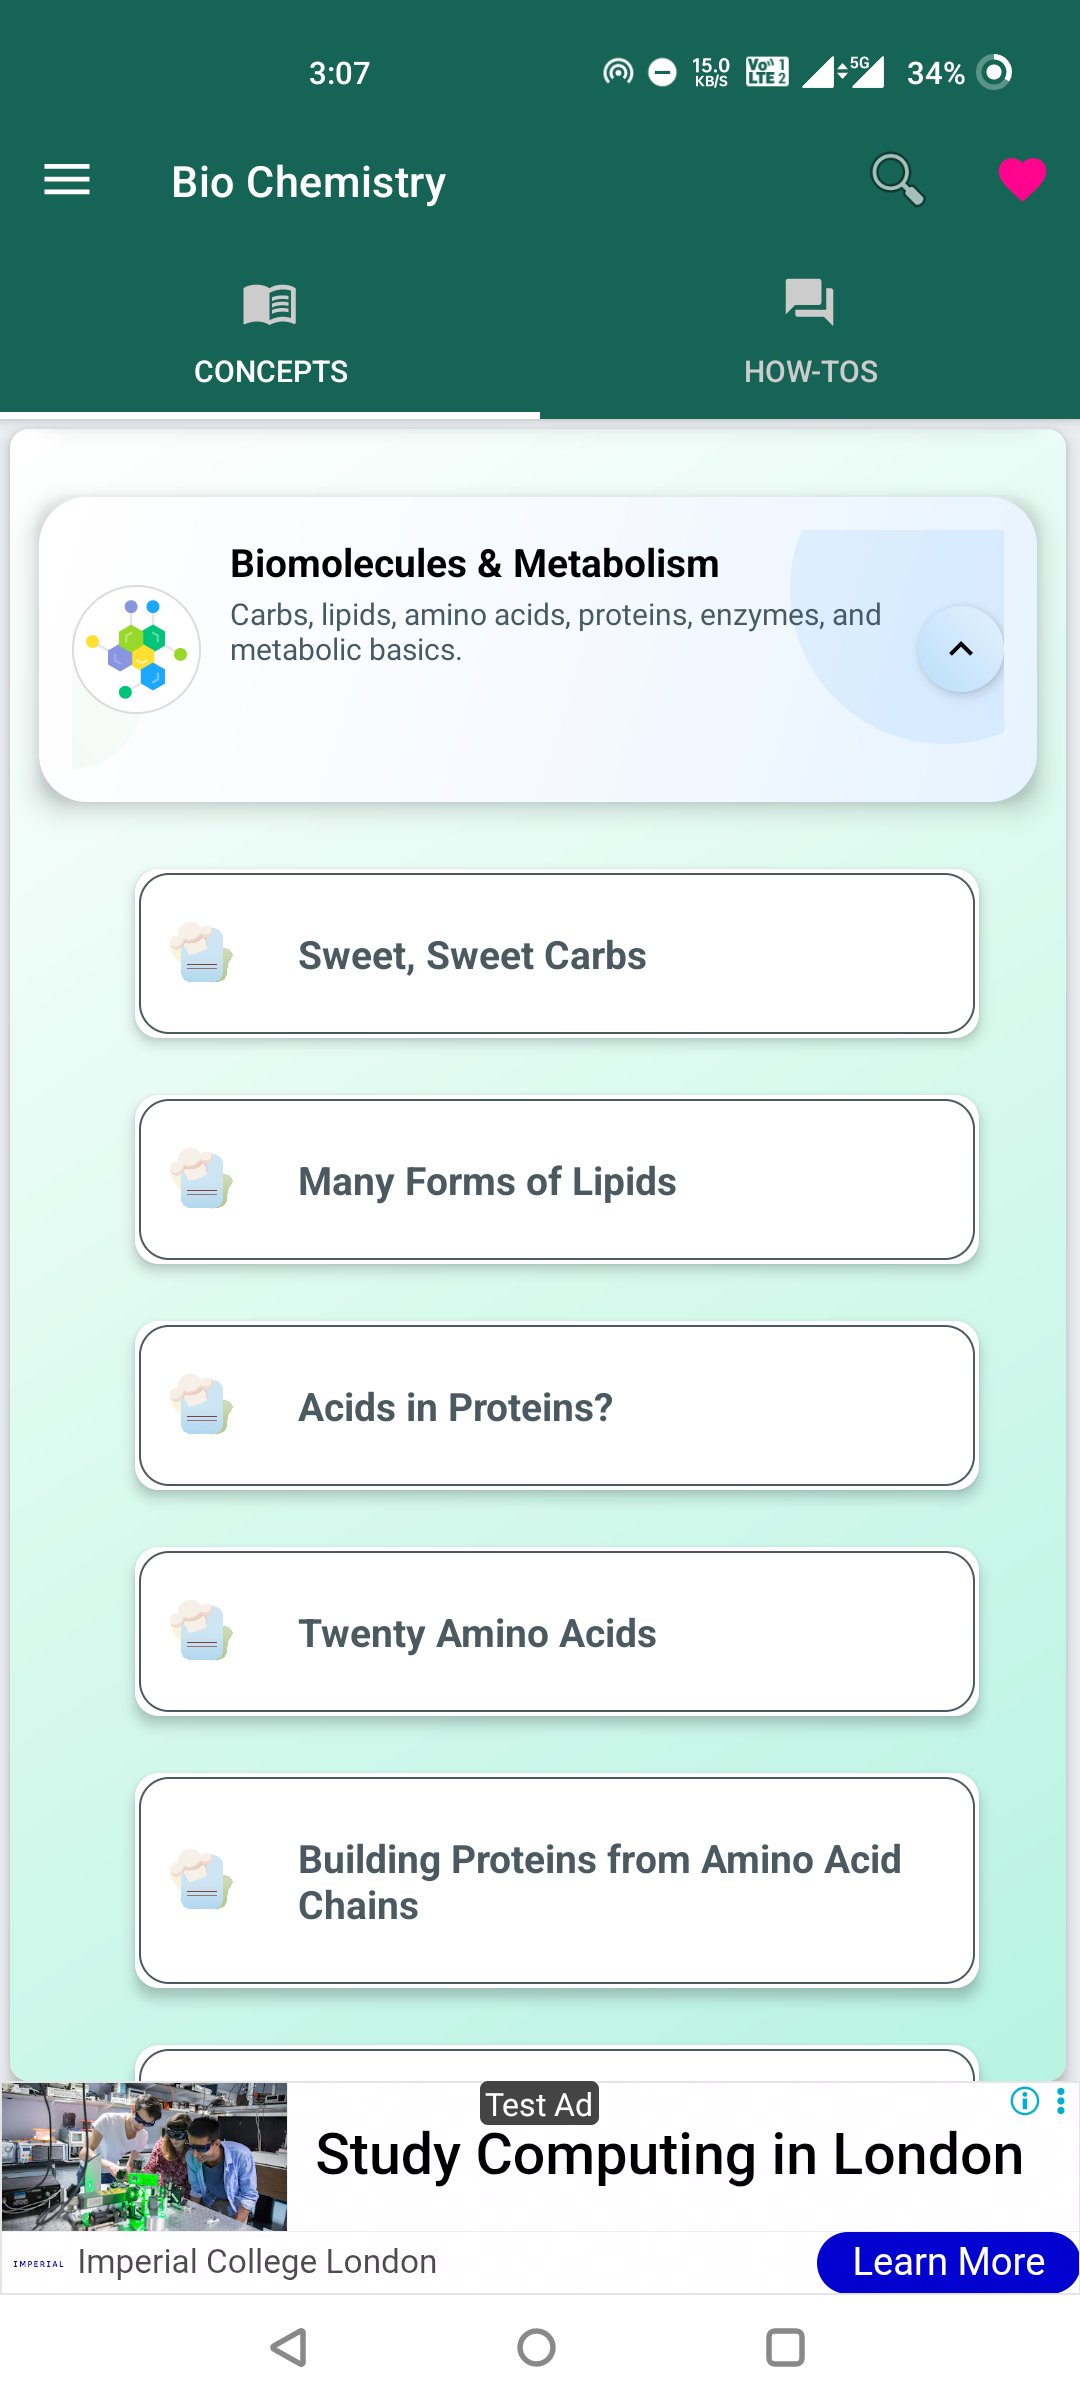The height and width of the screenshot is (2400, 1080).
Task: Open the hamburger navigation menu
Action: [67, 181]
